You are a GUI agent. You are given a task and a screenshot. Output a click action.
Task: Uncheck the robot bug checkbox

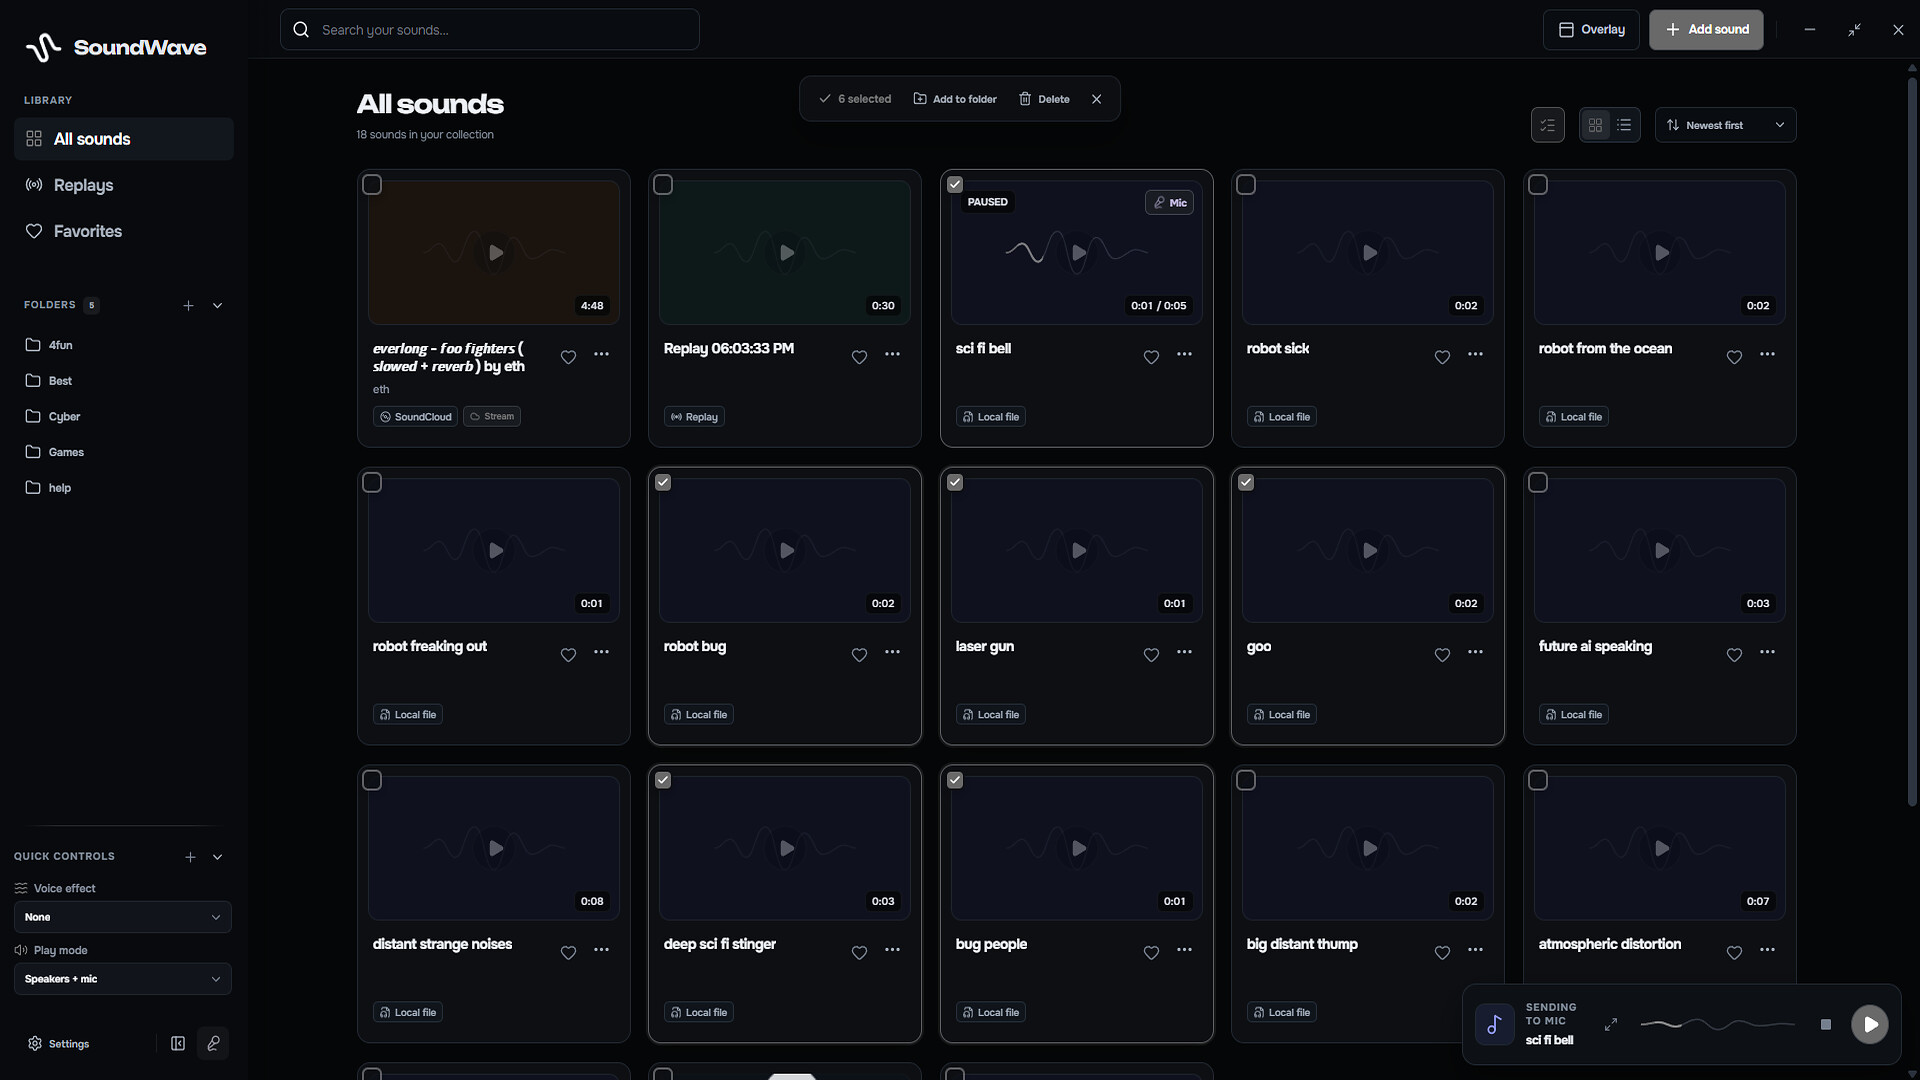pos(663,482)
